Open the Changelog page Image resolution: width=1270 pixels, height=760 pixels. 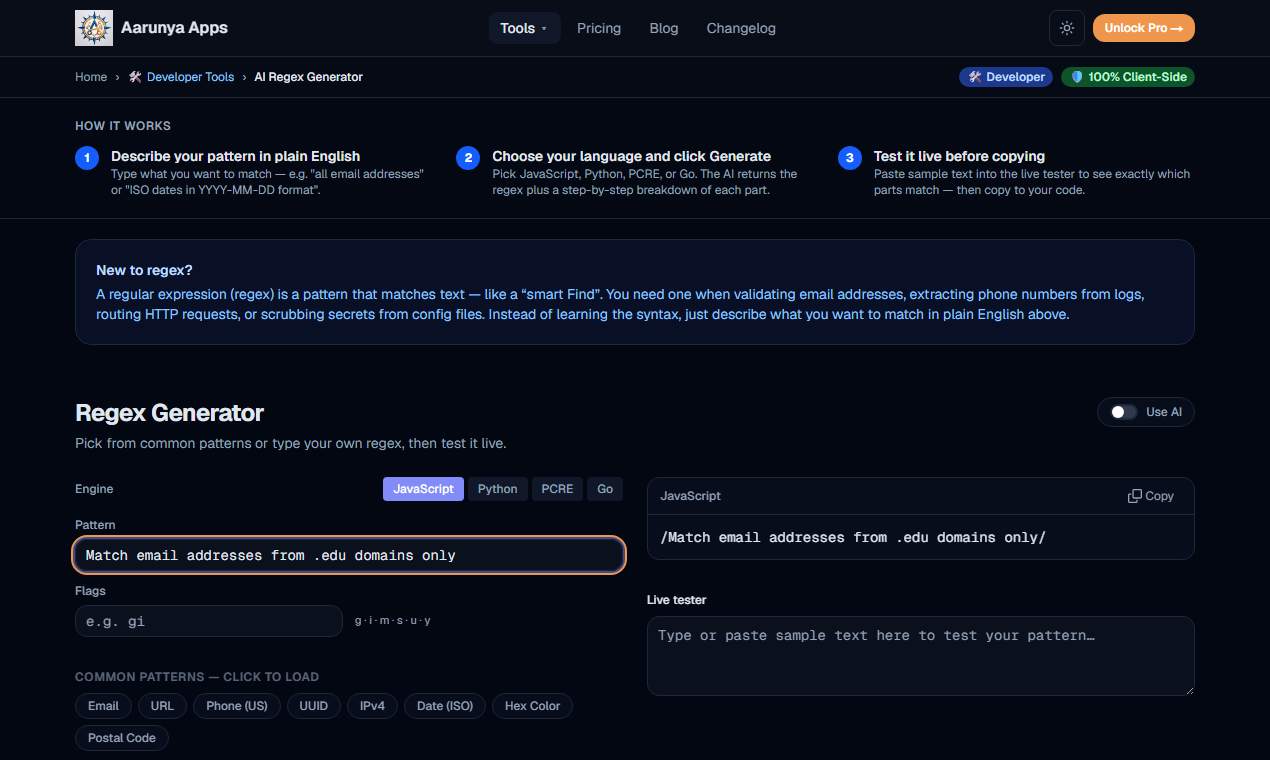coord(741,28)
